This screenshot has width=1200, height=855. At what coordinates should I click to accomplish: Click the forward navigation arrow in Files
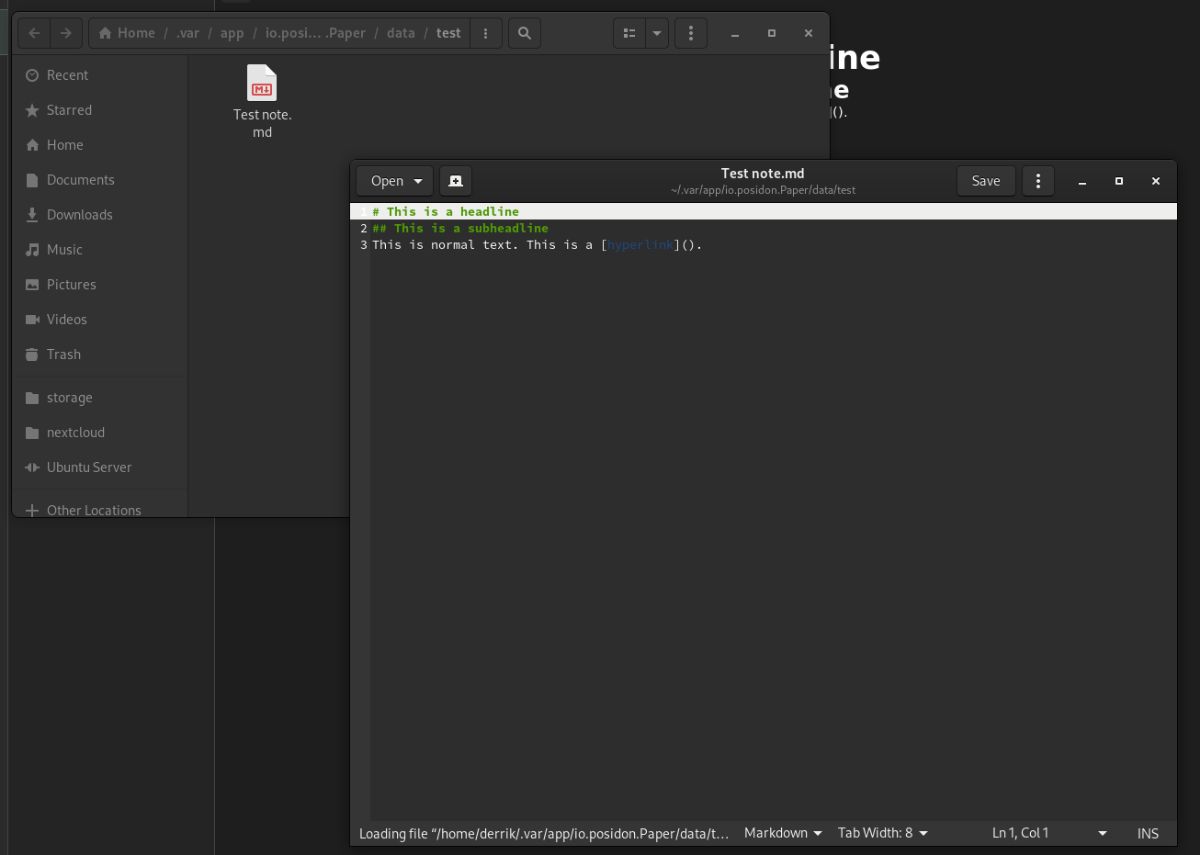[65, 32]
